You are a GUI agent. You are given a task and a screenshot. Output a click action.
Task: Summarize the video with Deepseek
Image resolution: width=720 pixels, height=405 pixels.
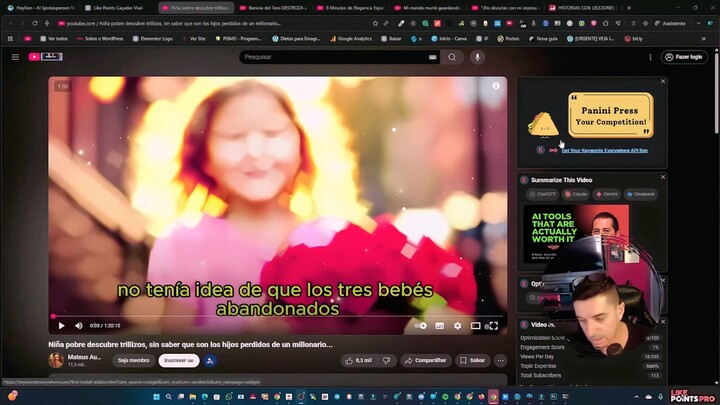point(641,194)
